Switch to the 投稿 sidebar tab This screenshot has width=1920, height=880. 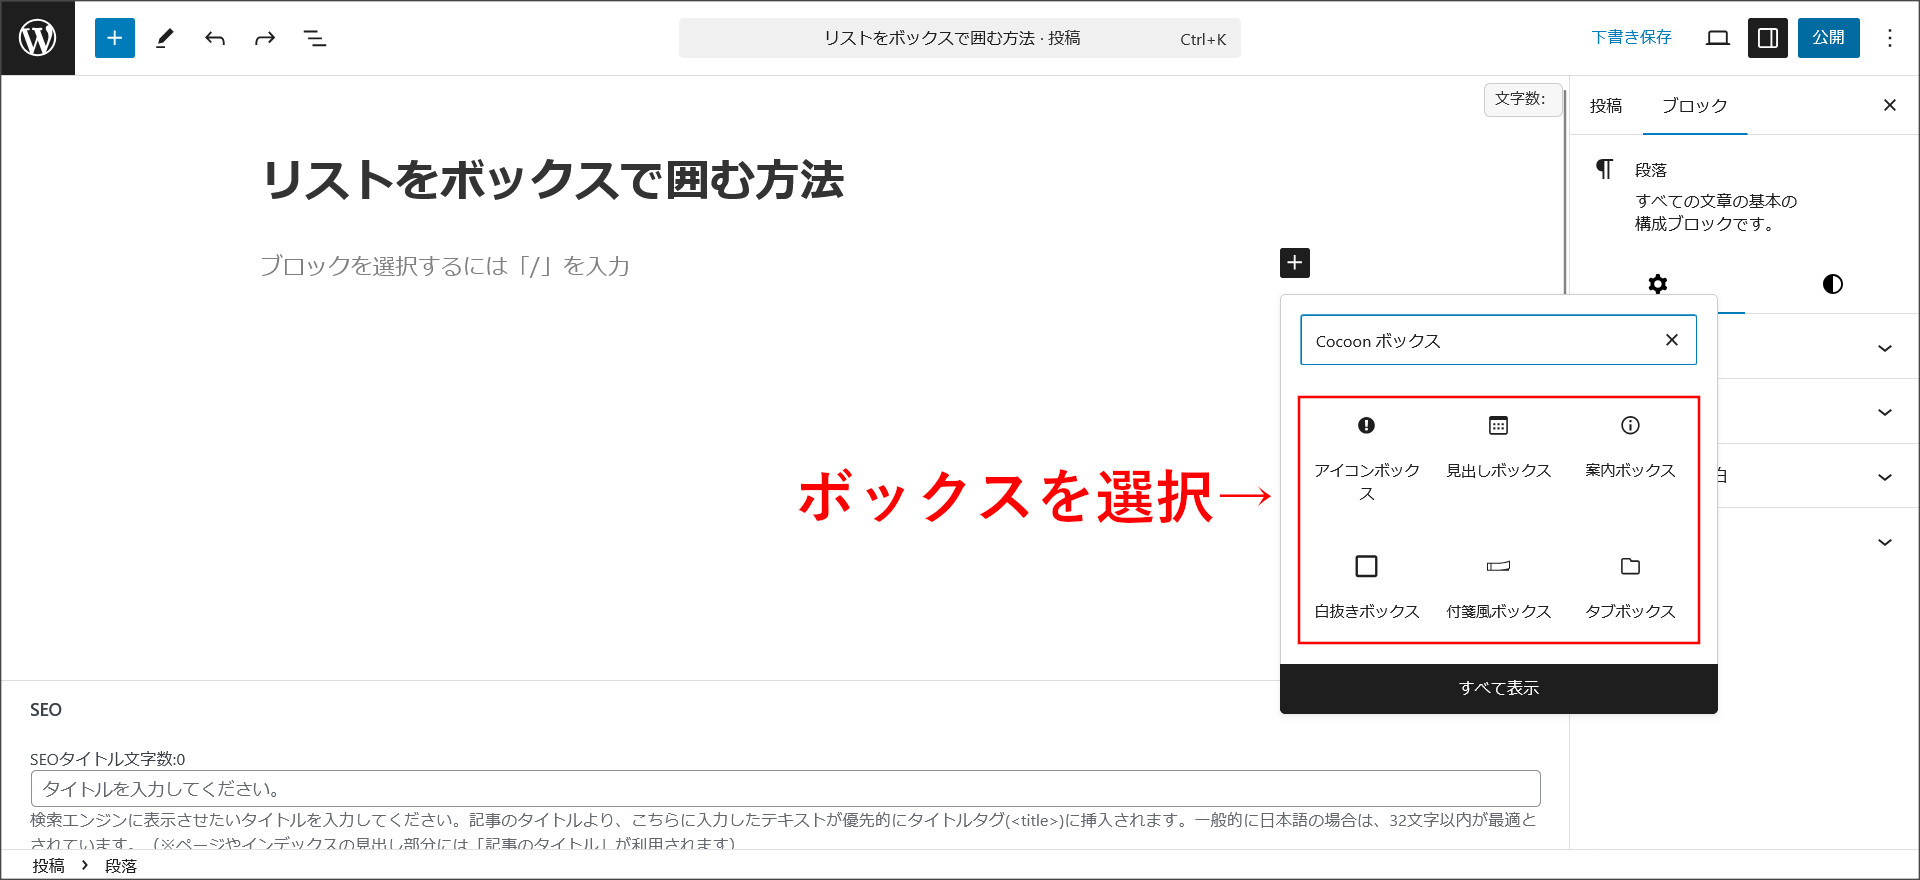(x=1606, y=105)
